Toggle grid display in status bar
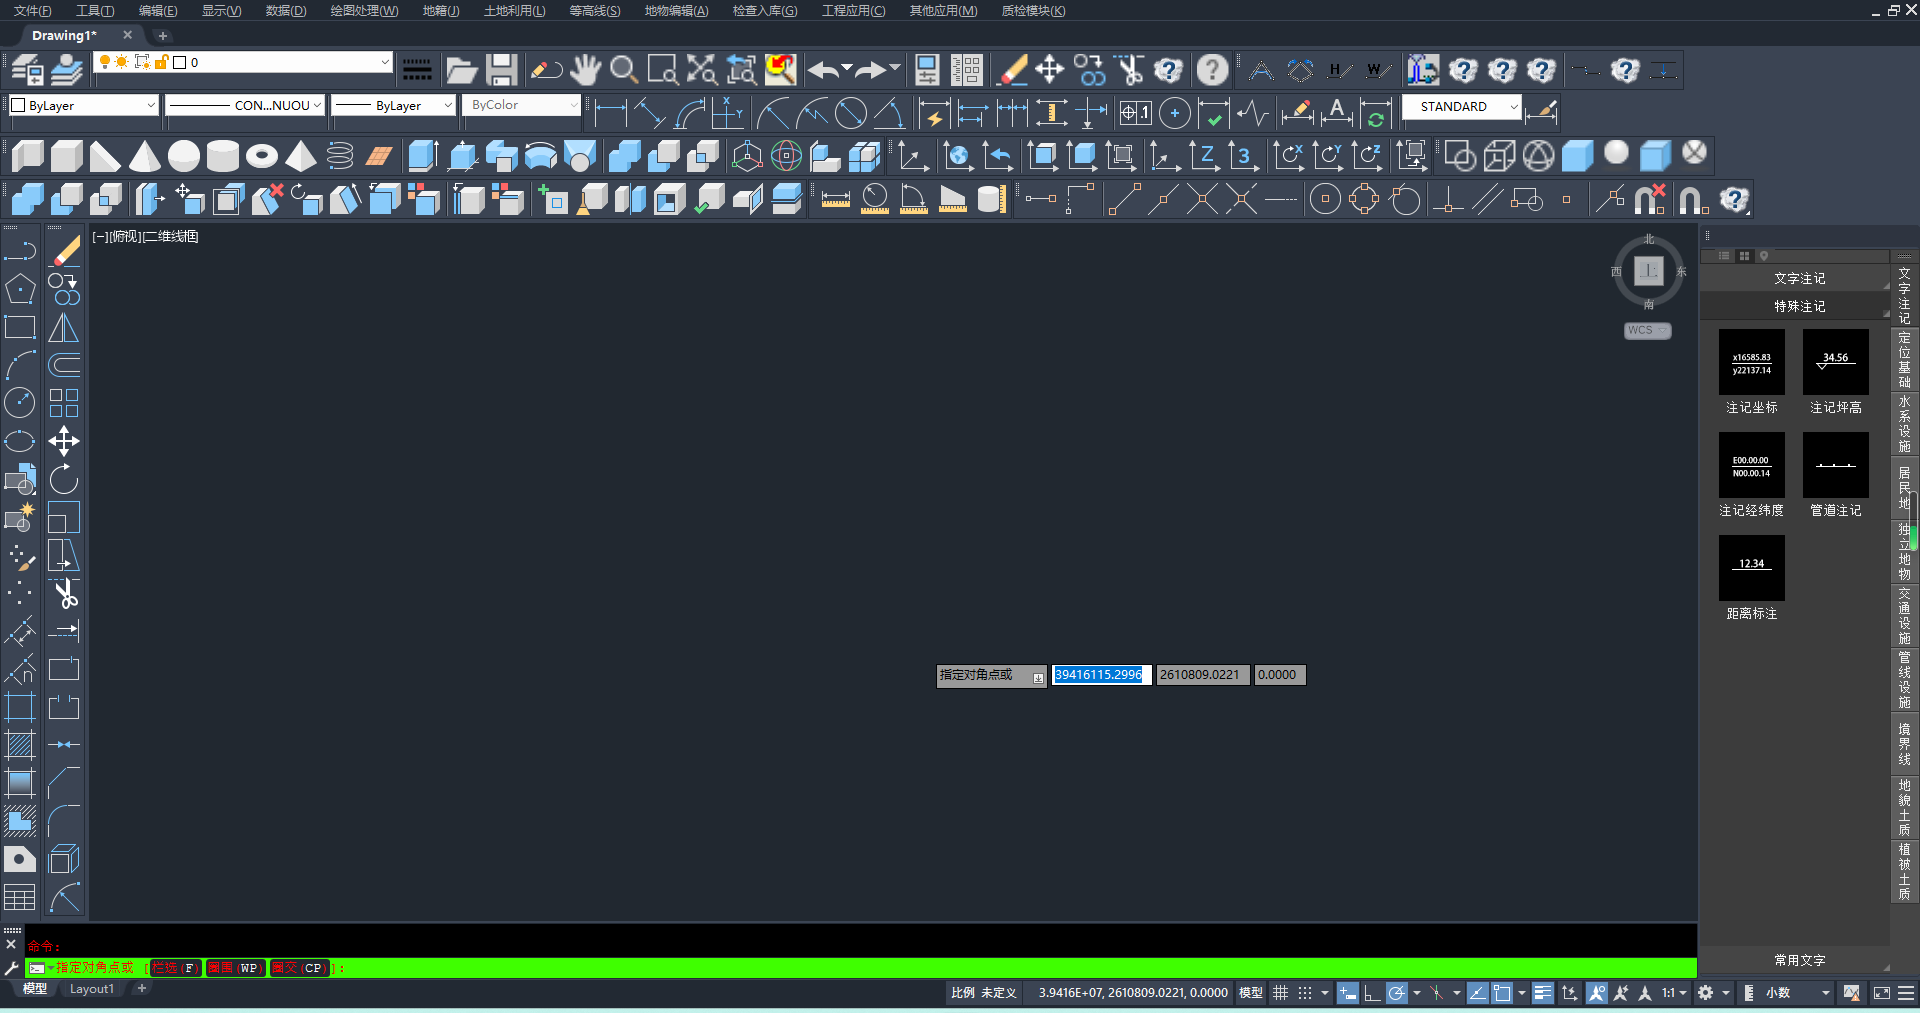The height and width of the screenshot is (1013, 1920). tap(1280, 993)
